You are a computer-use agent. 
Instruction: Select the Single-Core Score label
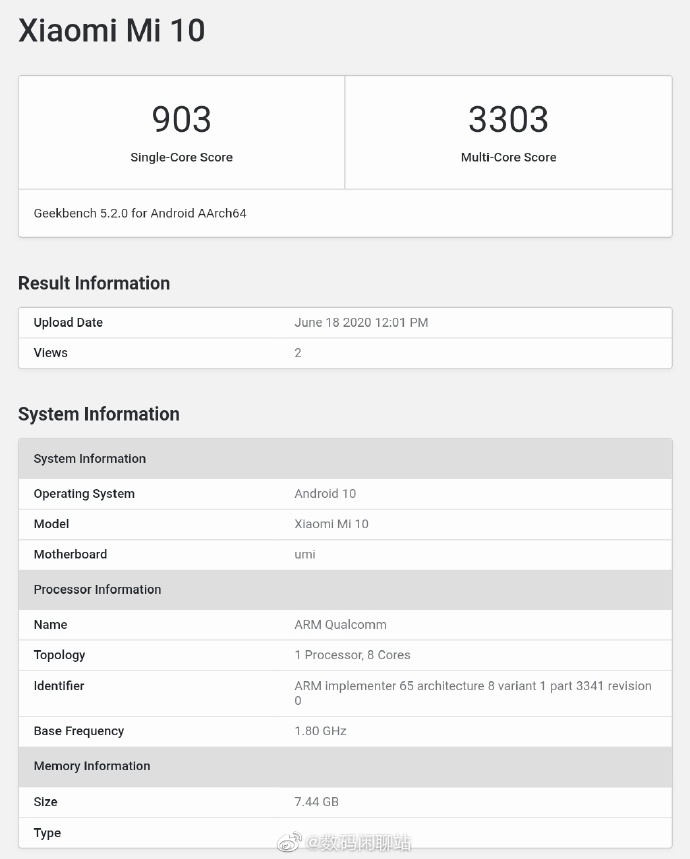point(181,157)
